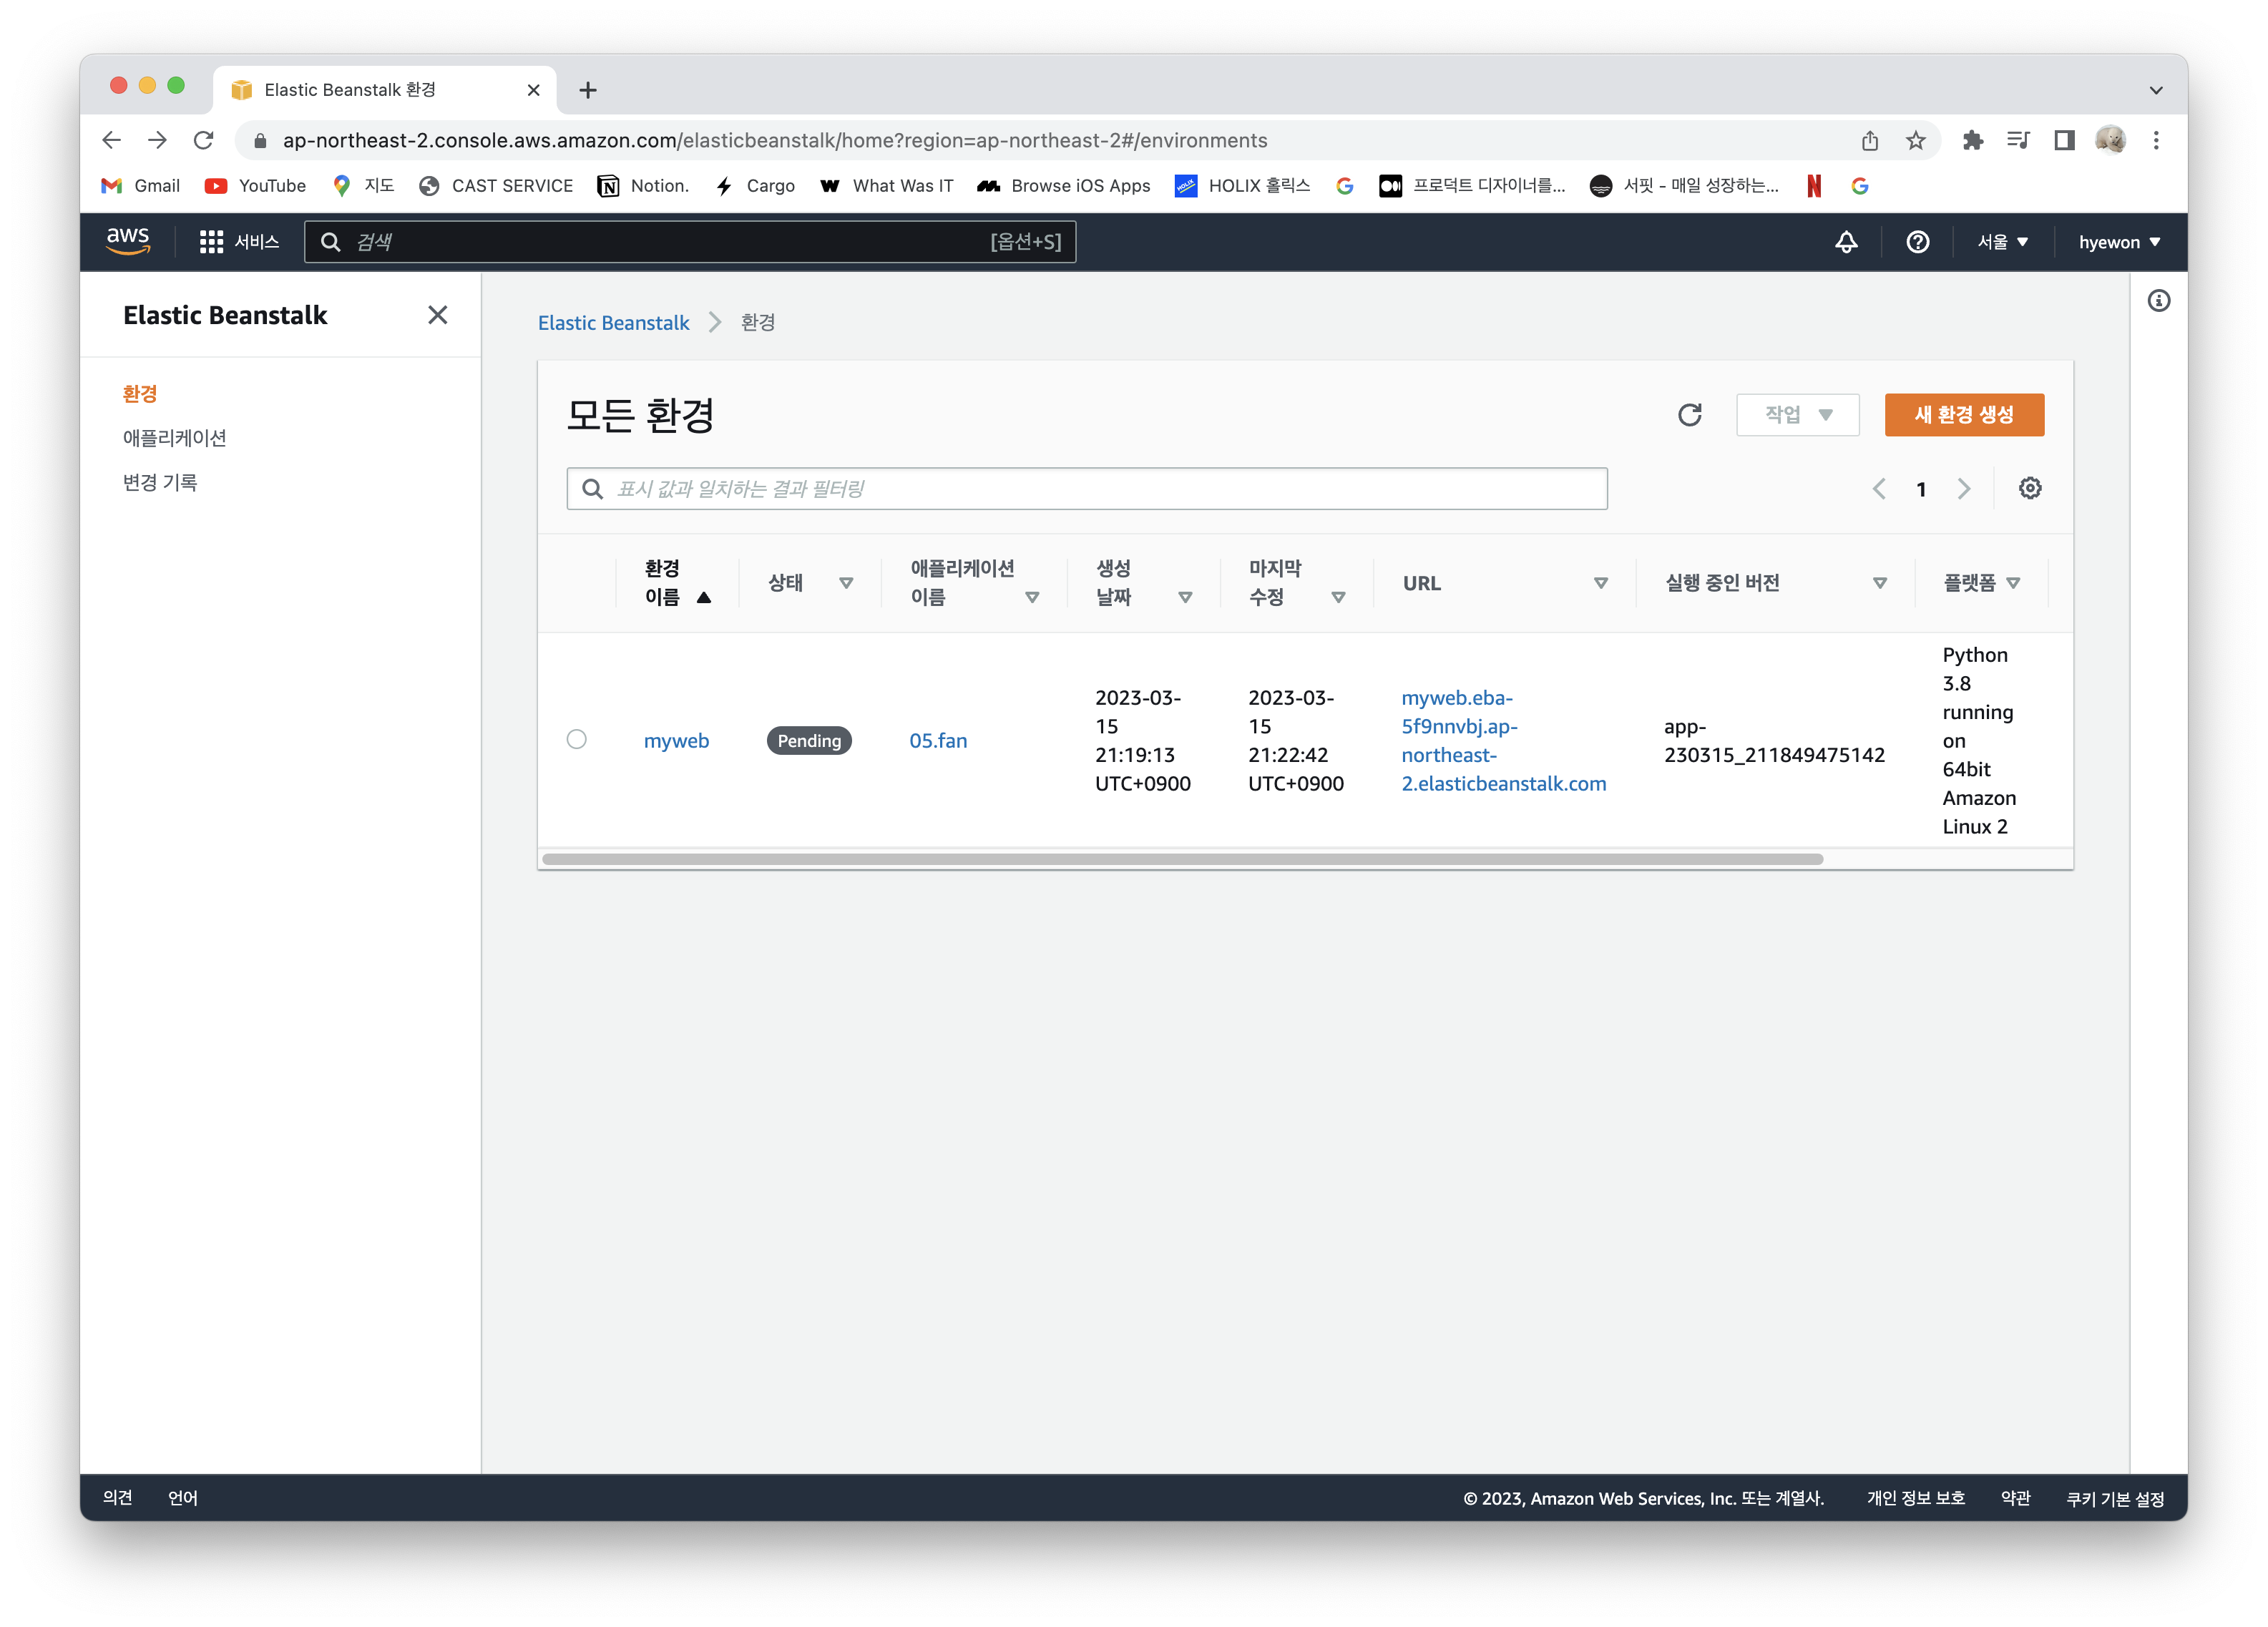Image resolution: width=2268 pixels, height=1627 pixels.
Task: Click the notifications bell icon
Action: (1846, 242)
